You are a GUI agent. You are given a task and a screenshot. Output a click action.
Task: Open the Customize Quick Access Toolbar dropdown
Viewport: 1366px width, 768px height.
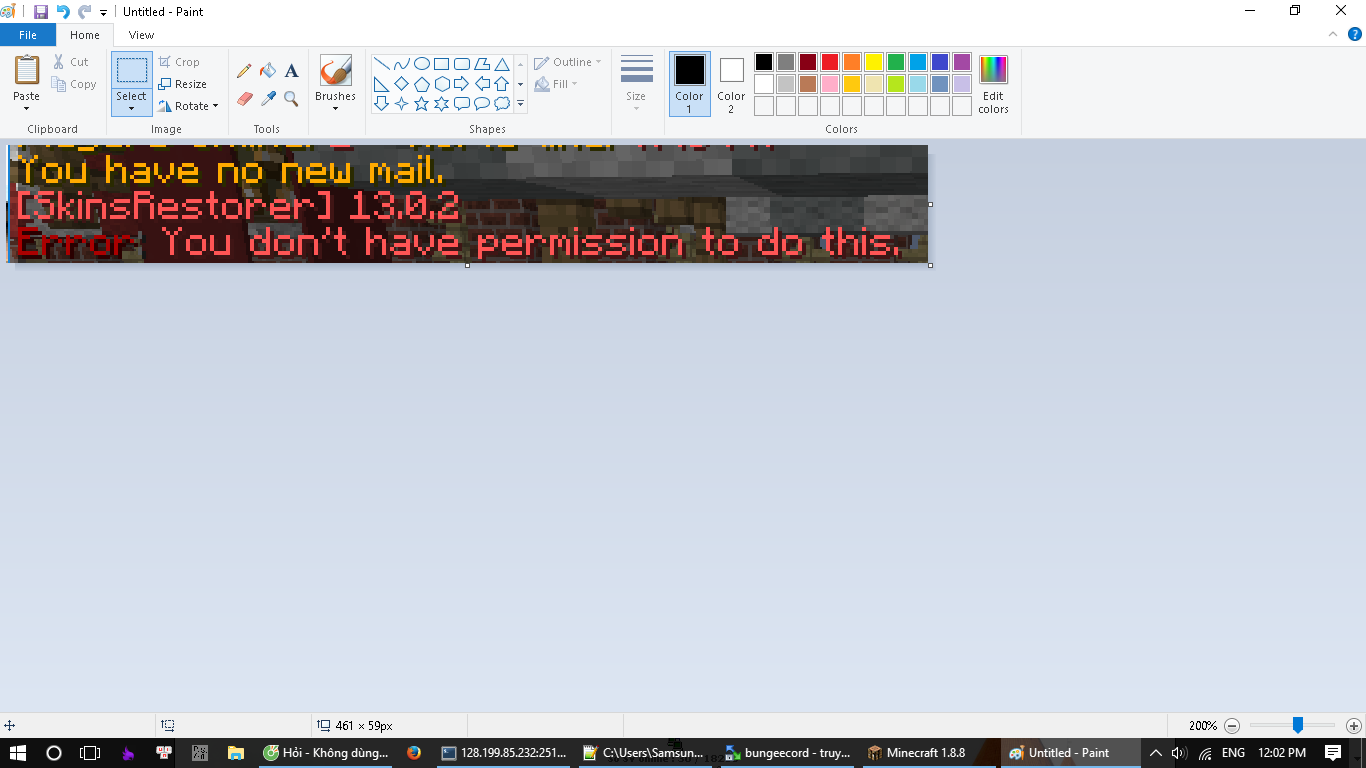click(103, 13)
